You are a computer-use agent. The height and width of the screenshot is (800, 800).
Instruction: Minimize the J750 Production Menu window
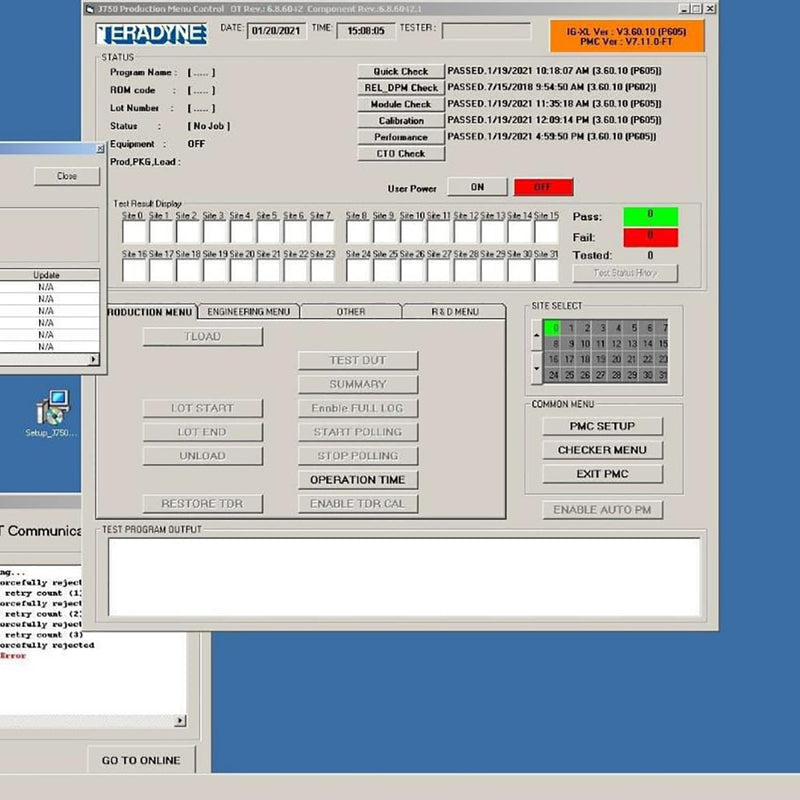pyautogui.click(x=685, y=9)
